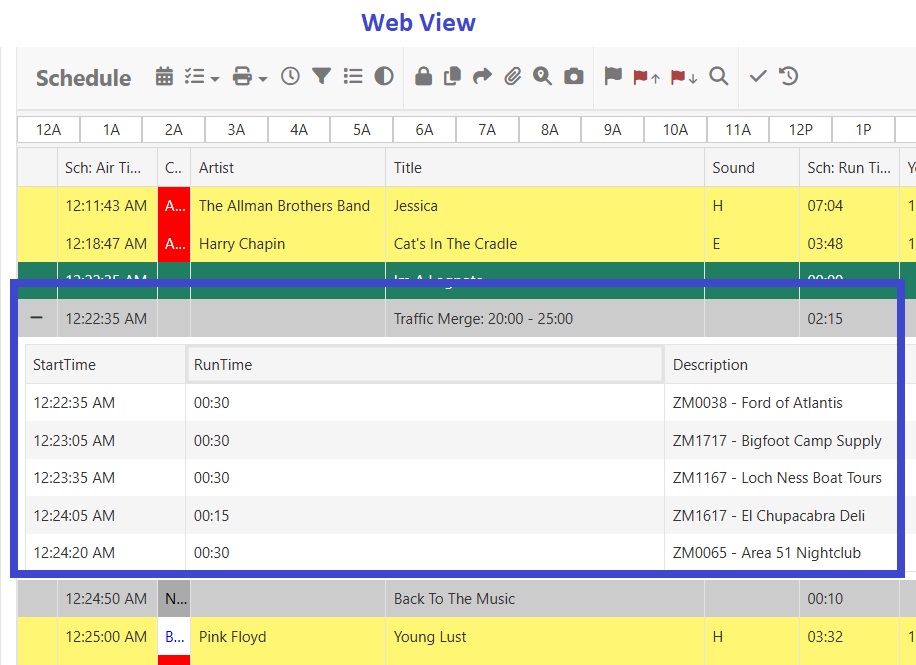
Task: Select the filter funnel icon
Action: coord(320,76)
